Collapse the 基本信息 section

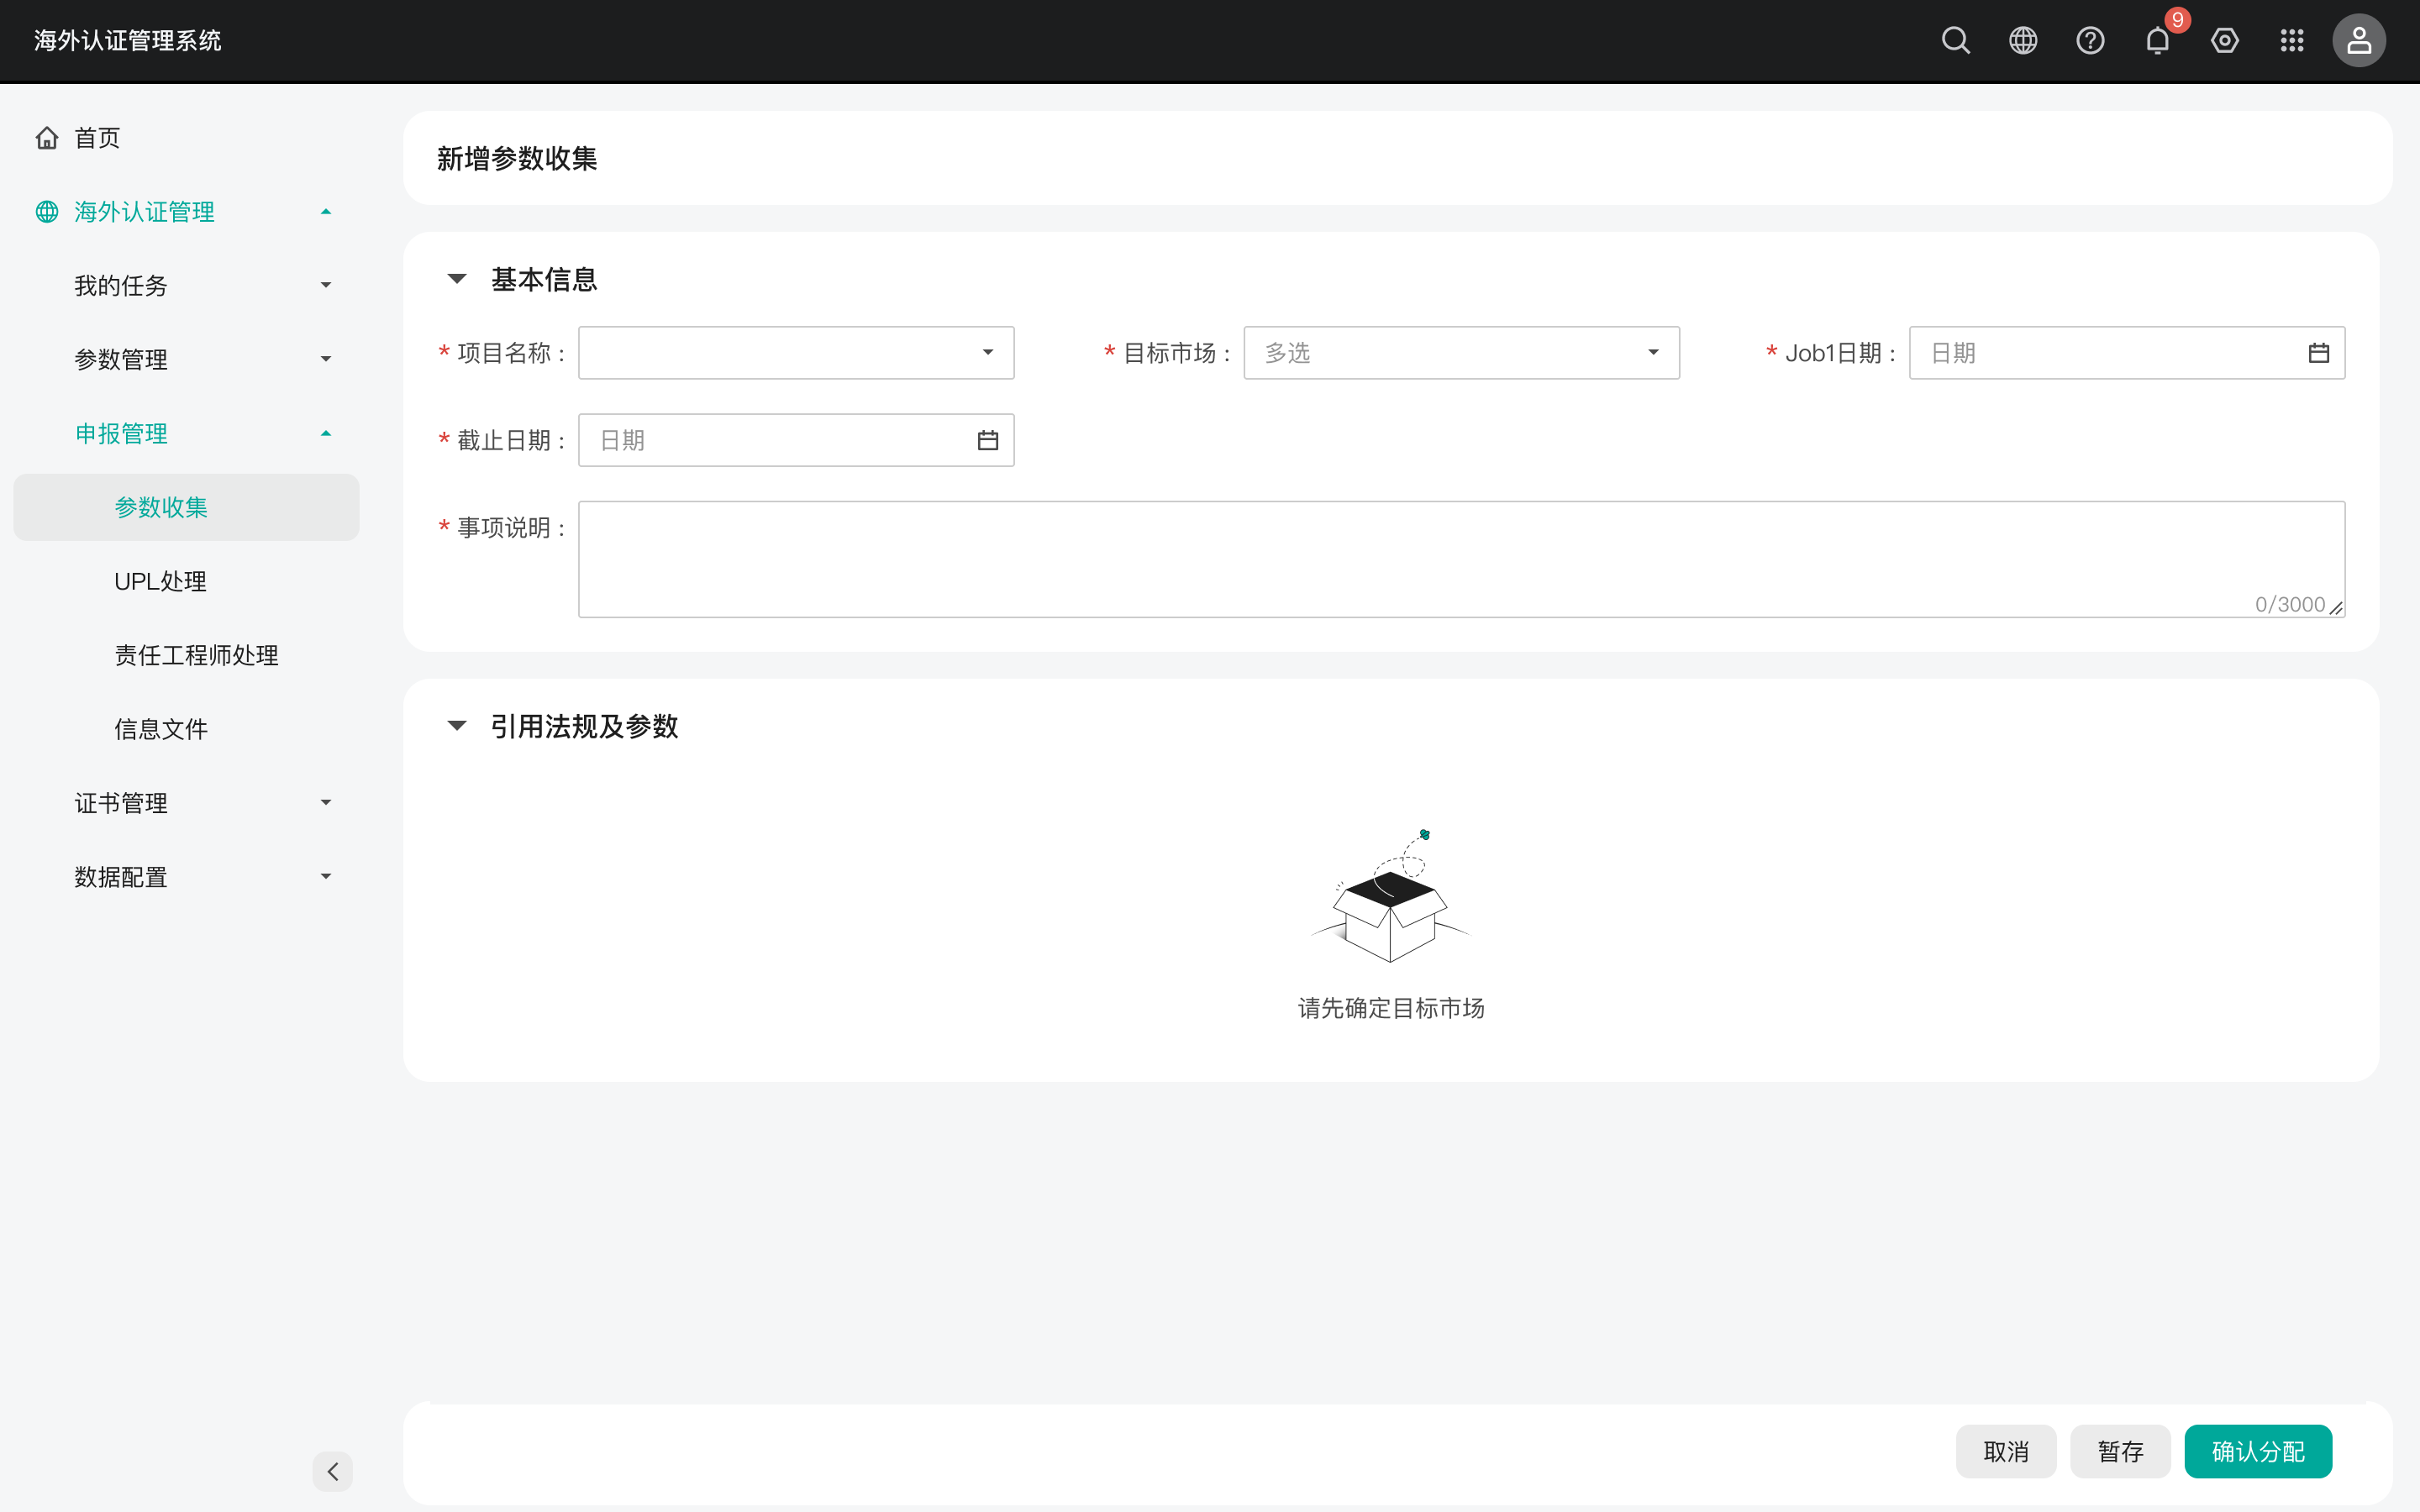[457, 279]
